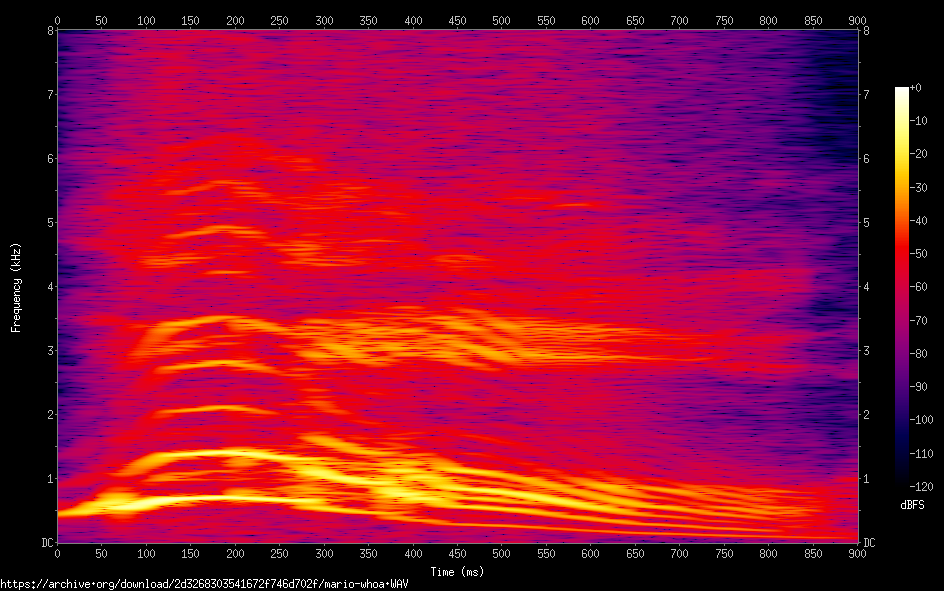Click the 700 ms tick on the bottom time axis
The image size is (944, 591).
(679, 552)
